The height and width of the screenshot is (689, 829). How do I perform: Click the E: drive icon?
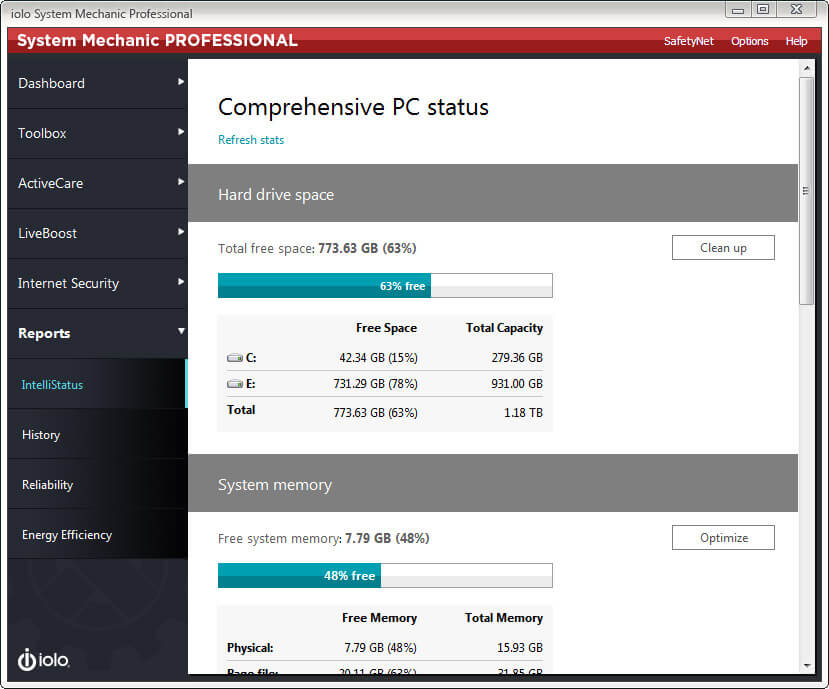point(235,384)
